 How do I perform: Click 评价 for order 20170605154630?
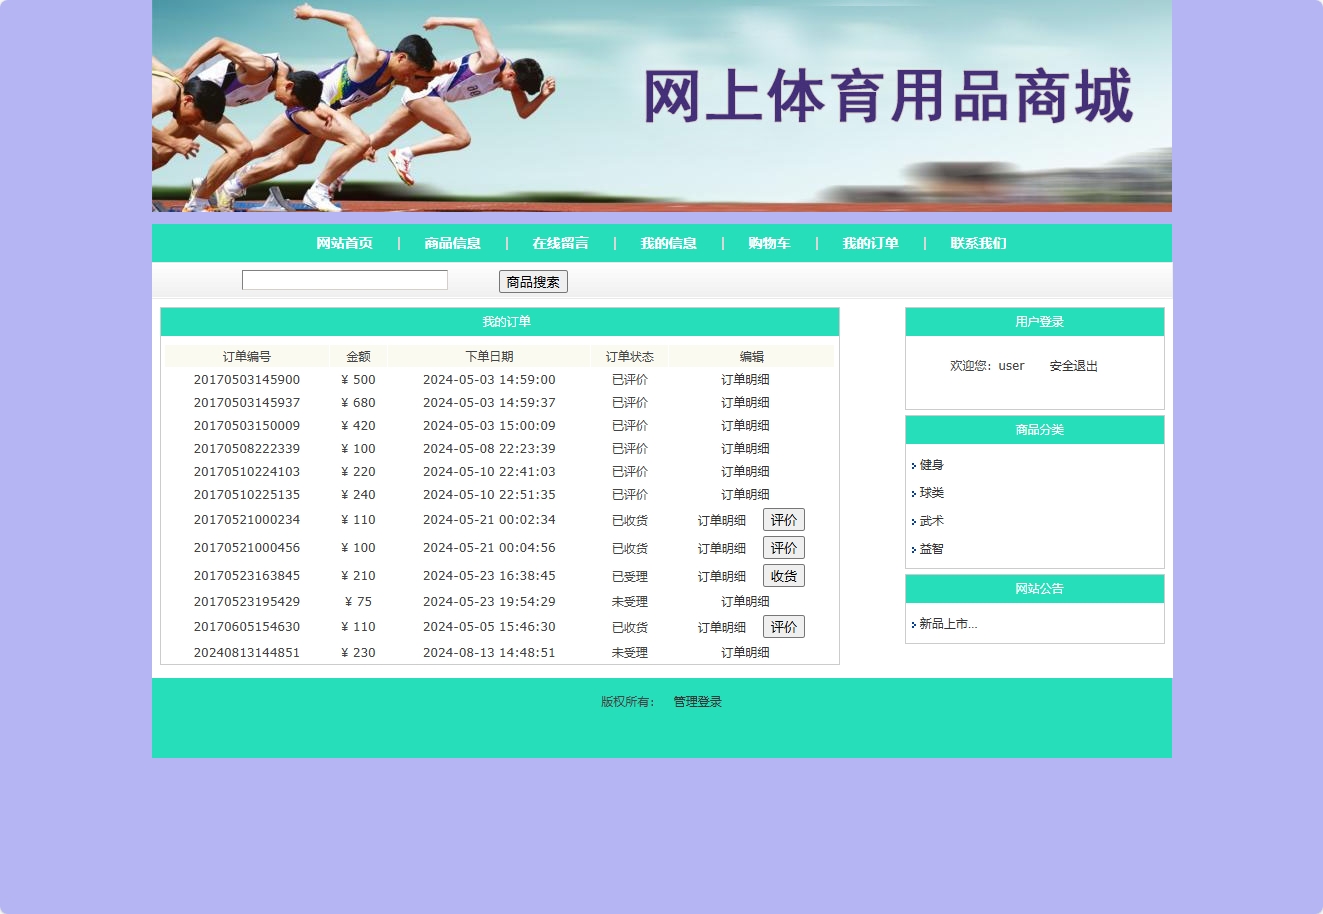point(783,626)
